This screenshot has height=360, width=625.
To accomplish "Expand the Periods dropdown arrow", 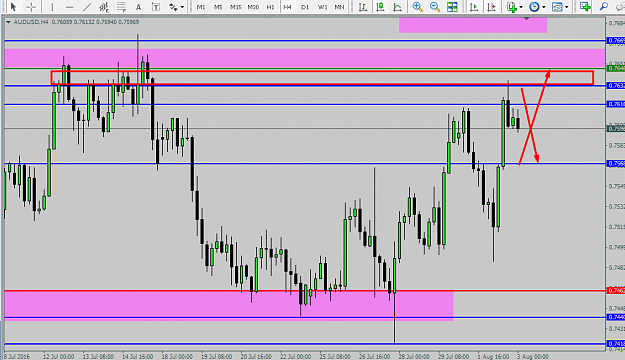I will click(544, 7).
